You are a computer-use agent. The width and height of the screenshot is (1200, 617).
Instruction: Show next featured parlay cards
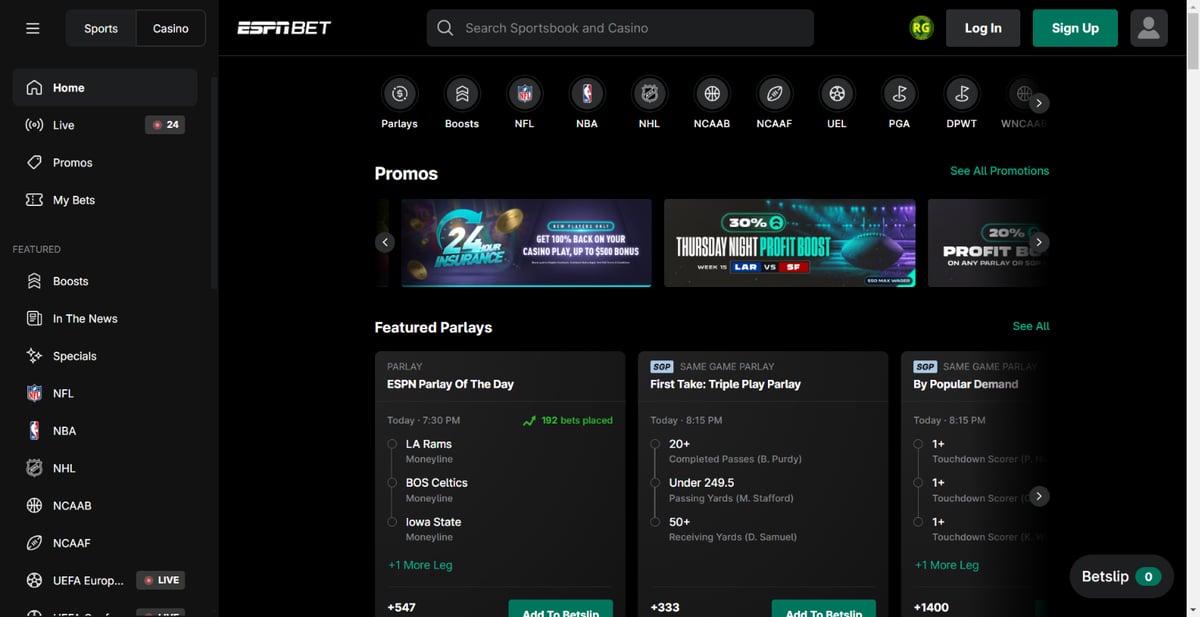1040,496
